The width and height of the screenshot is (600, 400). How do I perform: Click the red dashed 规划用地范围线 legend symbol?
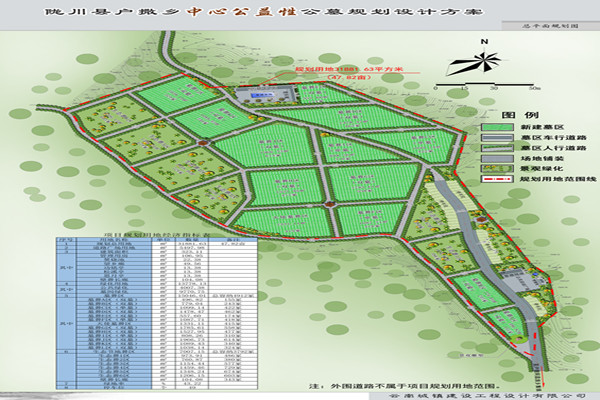click(x=497, y=179)
